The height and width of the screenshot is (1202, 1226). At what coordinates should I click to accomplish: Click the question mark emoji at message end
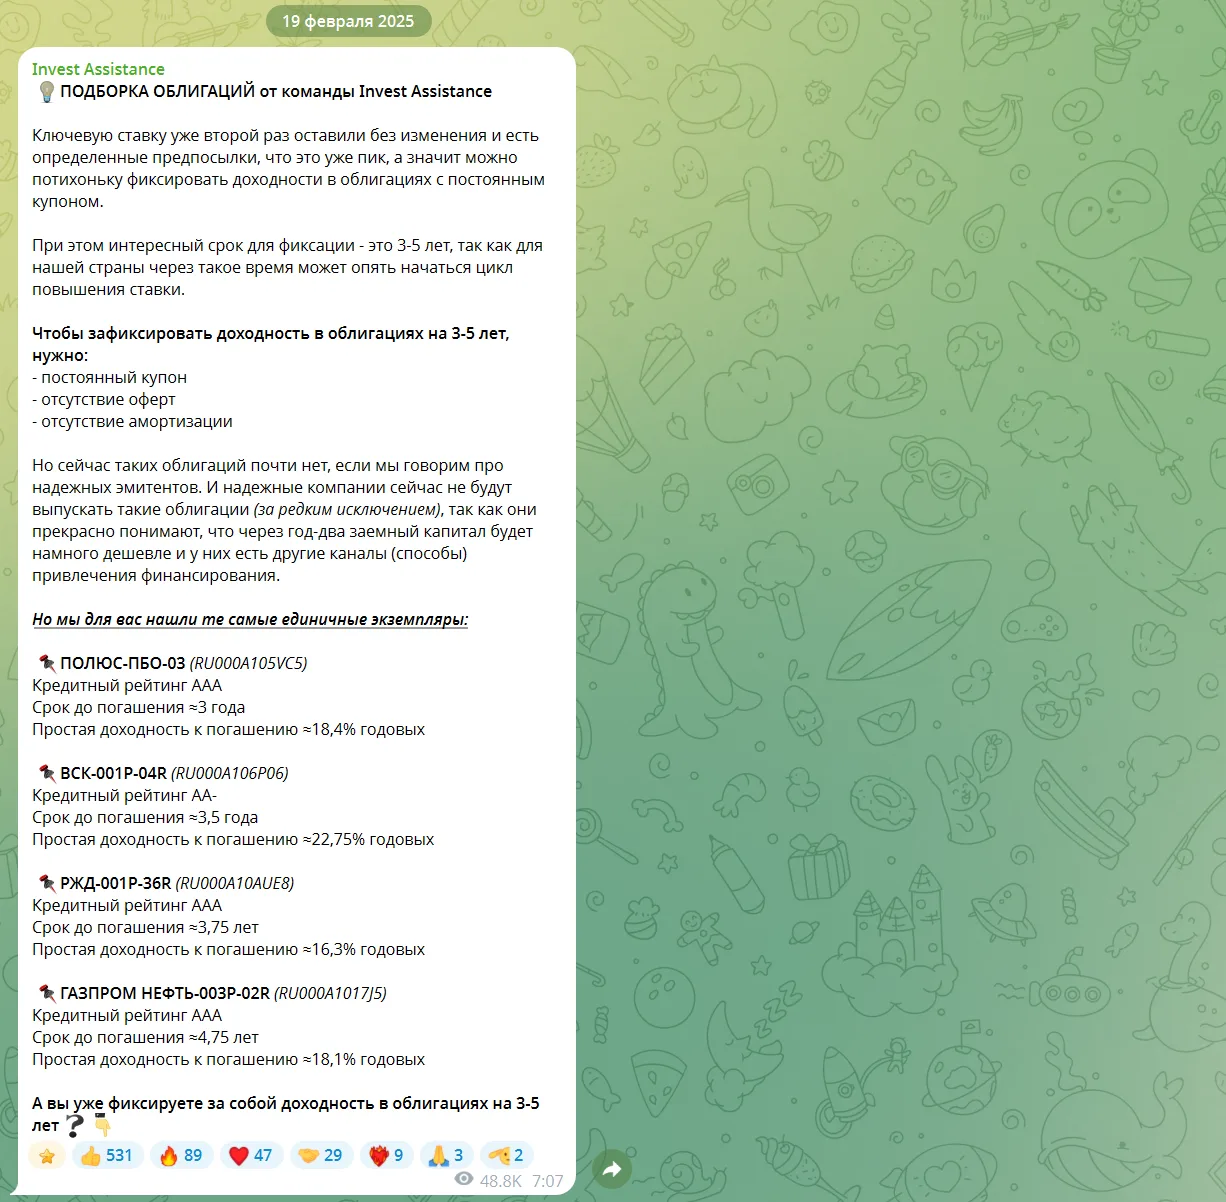[75, 1126]
